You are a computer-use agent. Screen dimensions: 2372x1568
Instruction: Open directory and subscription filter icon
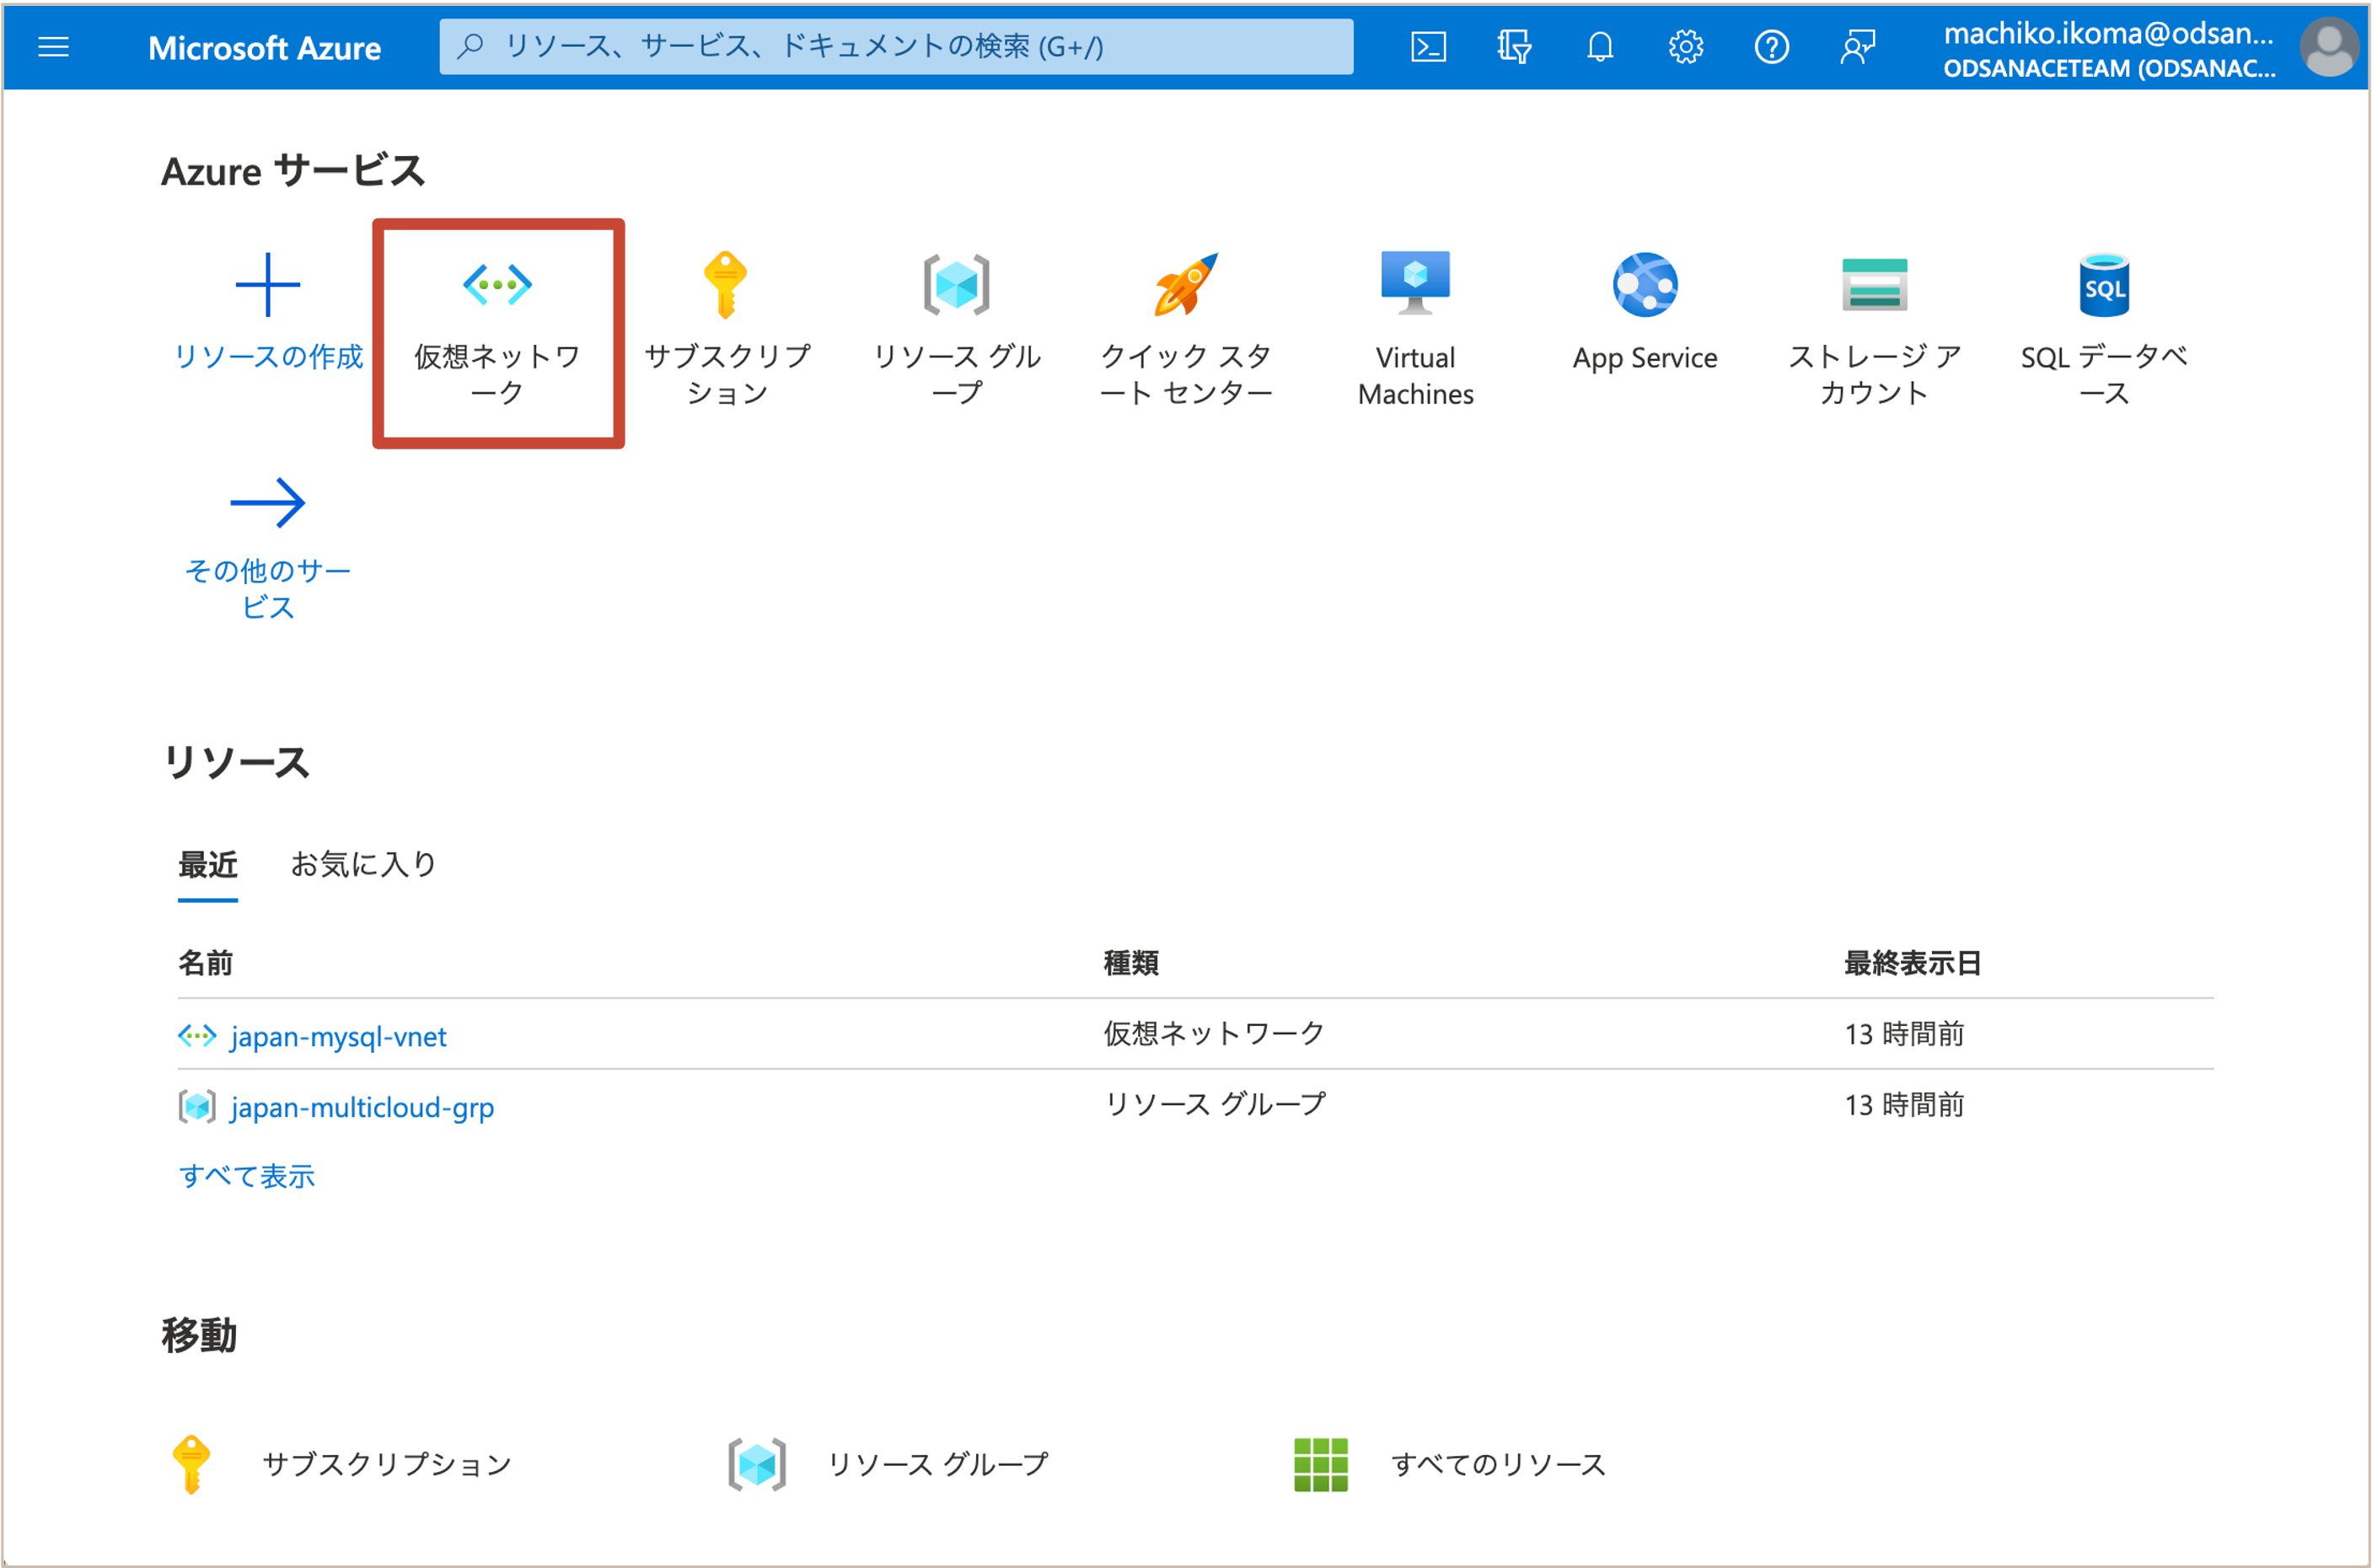click(x=1514, y=47)
